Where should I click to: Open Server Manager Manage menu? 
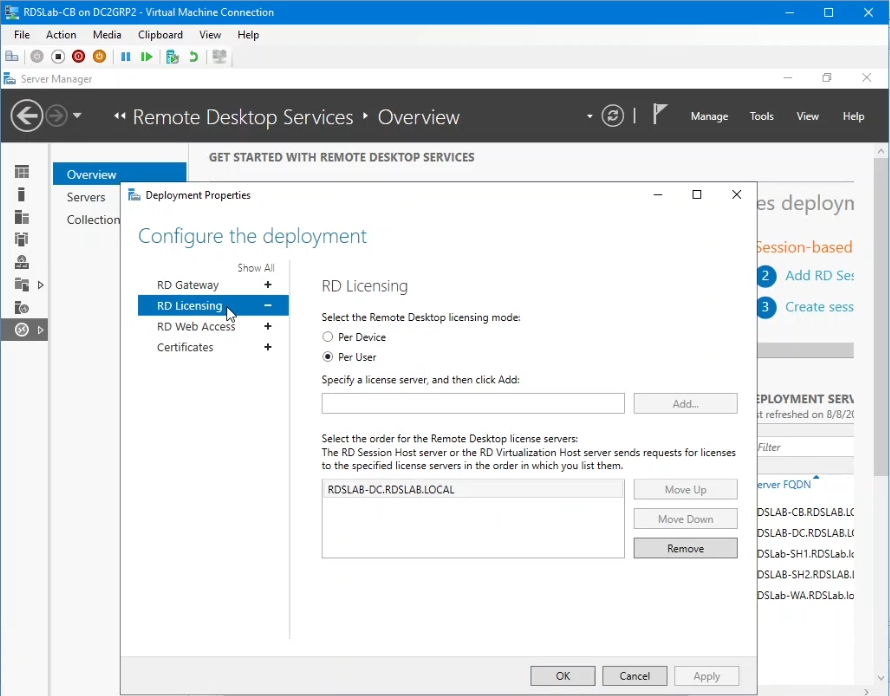(x=710, y=116)
